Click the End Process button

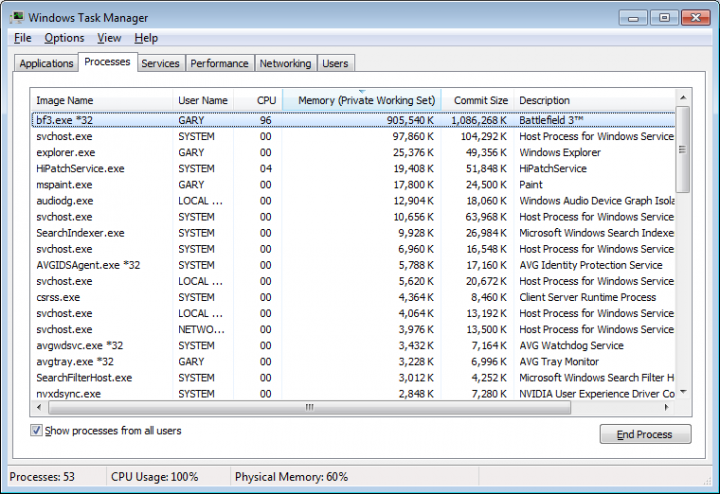[645, 434]
